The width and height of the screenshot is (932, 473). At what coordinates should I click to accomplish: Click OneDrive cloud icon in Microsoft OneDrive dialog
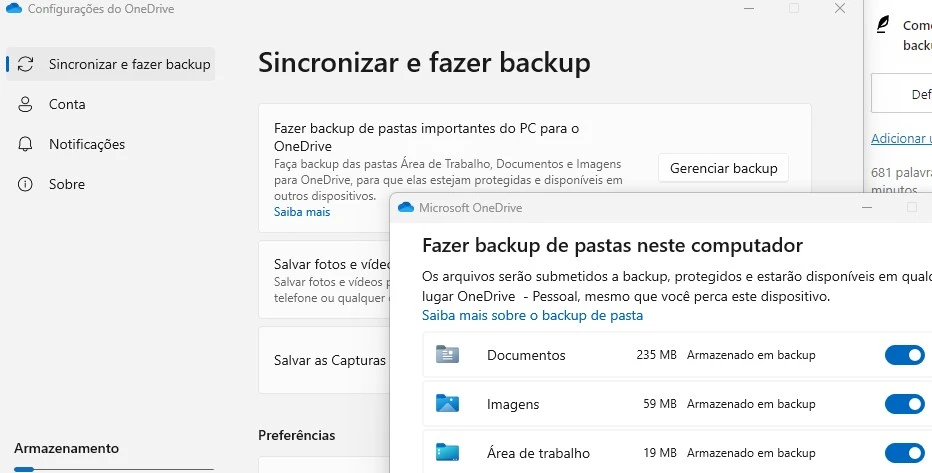click(406, 207)
